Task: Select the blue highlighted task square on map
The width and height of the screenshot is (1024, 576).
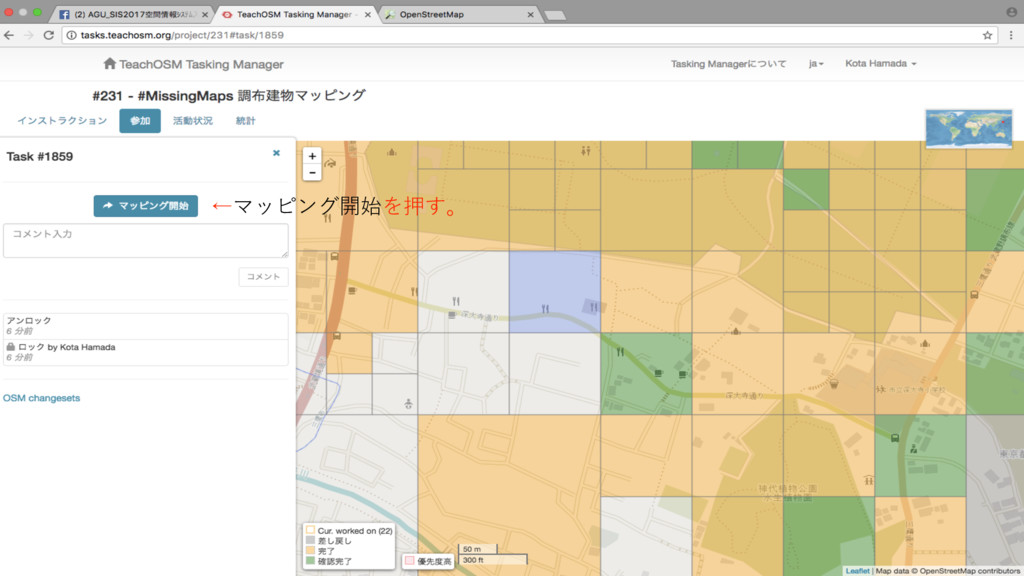Action: (555, 290)
